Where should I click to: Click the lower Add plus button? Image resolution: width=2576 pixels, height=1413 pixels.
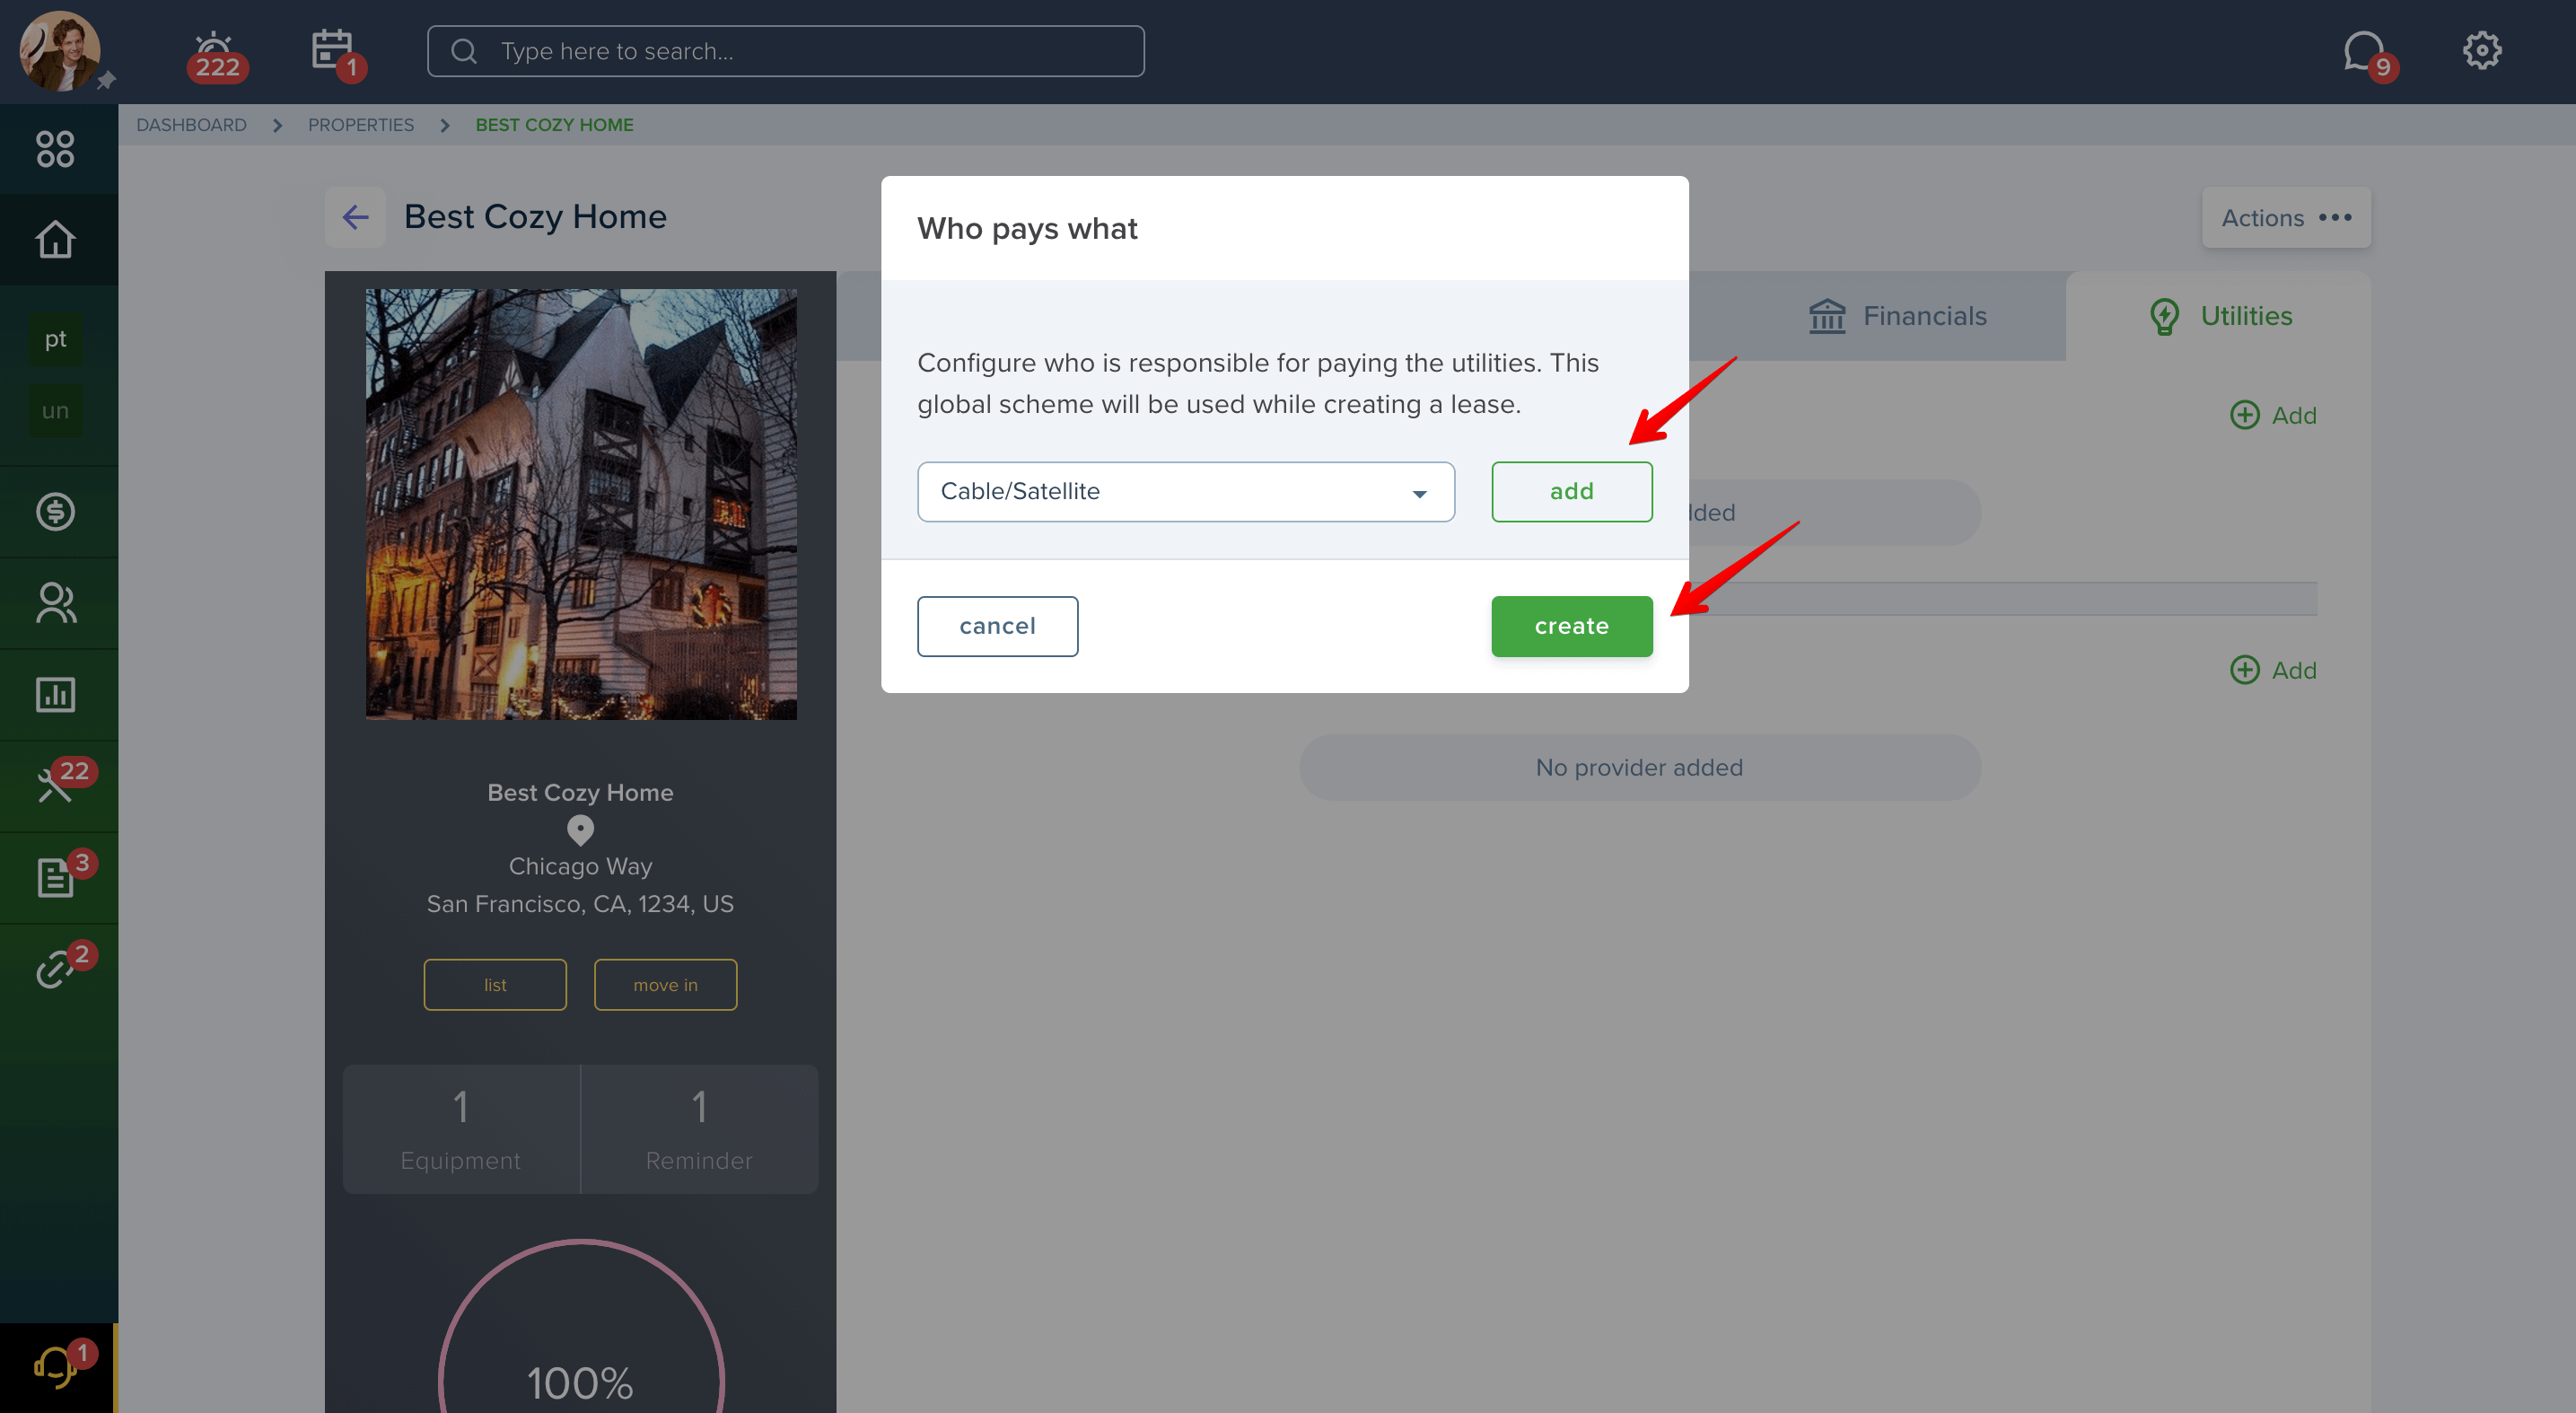[x=2272, y=670]
